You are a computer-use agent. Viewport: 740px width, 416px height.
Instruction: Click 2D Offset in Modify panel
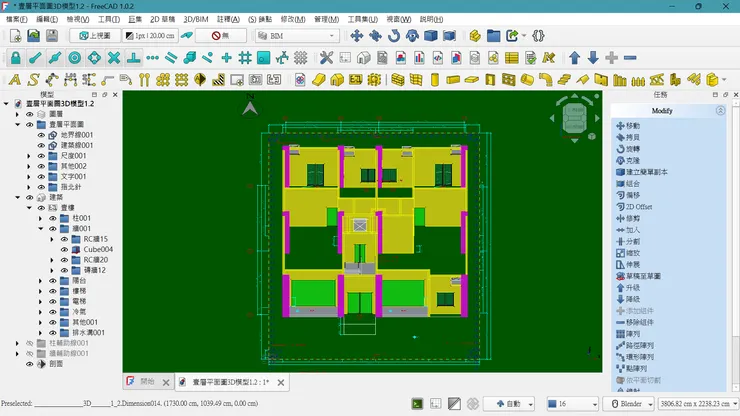point(638,206)
